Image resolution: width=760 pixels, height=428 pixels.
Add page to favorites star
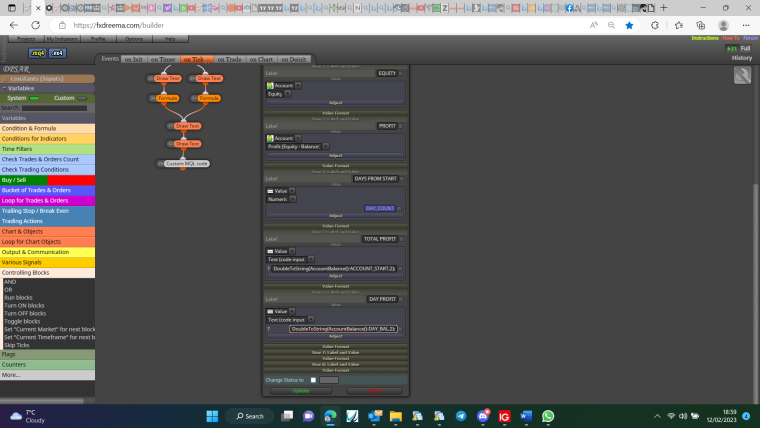tap(629, 25)
